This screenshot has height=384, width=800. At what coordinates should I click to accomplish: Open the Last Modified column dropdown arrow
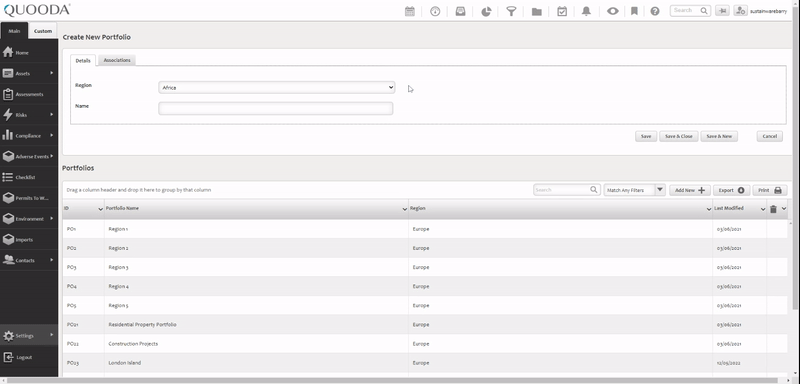tap(763, 209)
